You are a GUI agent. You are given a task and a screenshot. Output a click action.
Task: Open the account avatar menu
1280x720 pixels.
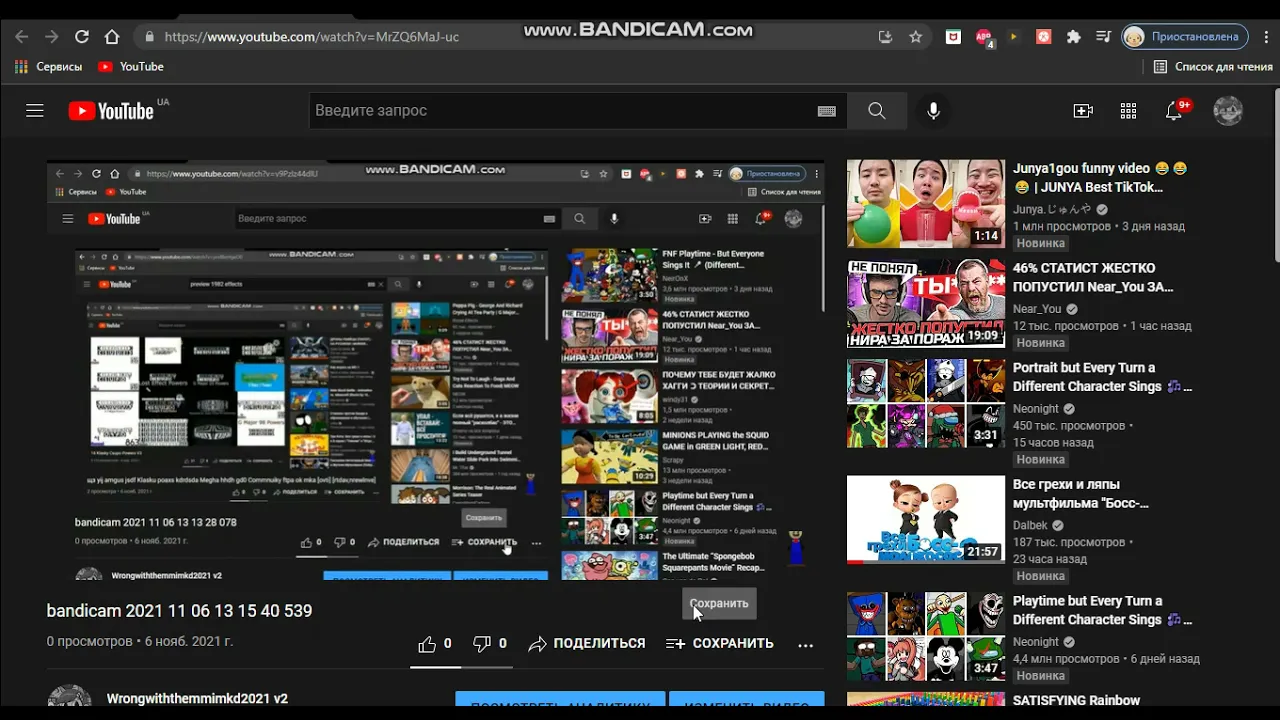[x=1228, y=111]
